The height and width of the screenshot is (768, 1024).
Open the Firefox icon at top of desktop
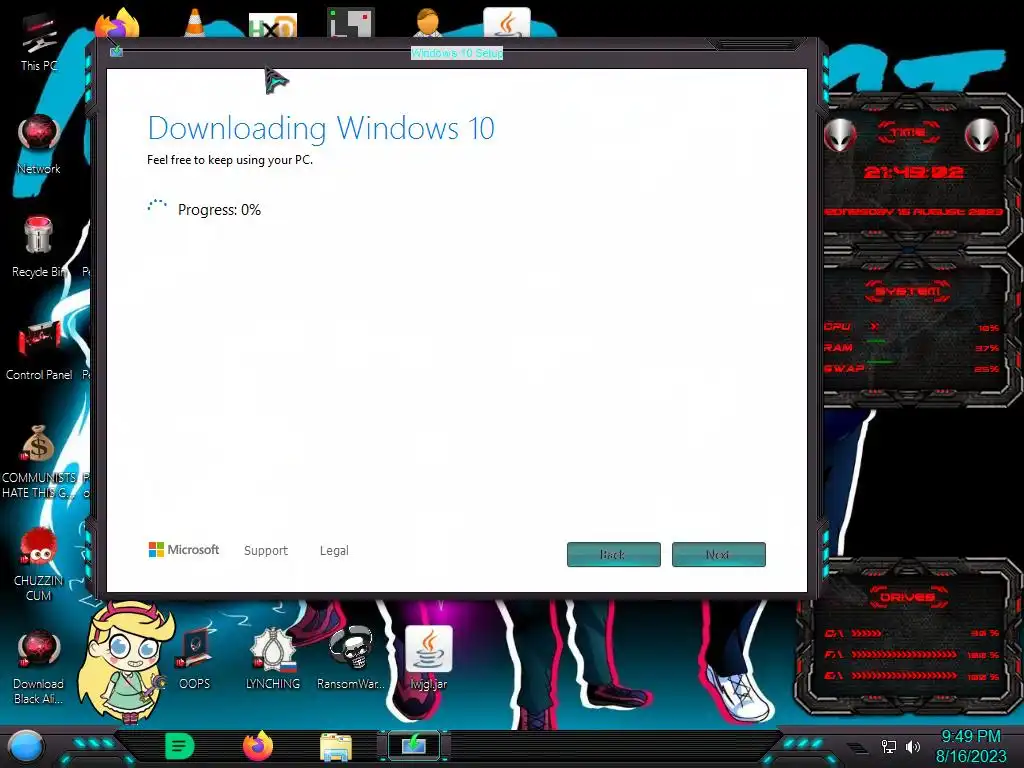pyautogui.click(x=118, y=24)
